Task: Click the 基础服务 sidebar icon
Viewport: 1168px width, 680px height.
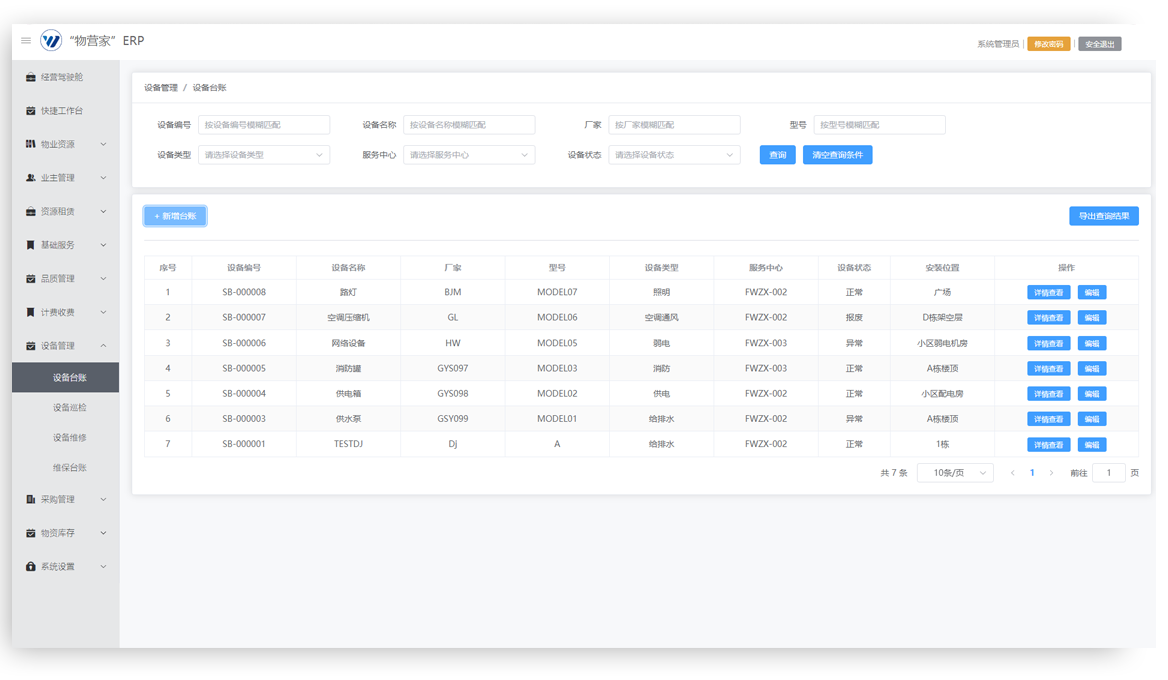Action: click(31, 245)
